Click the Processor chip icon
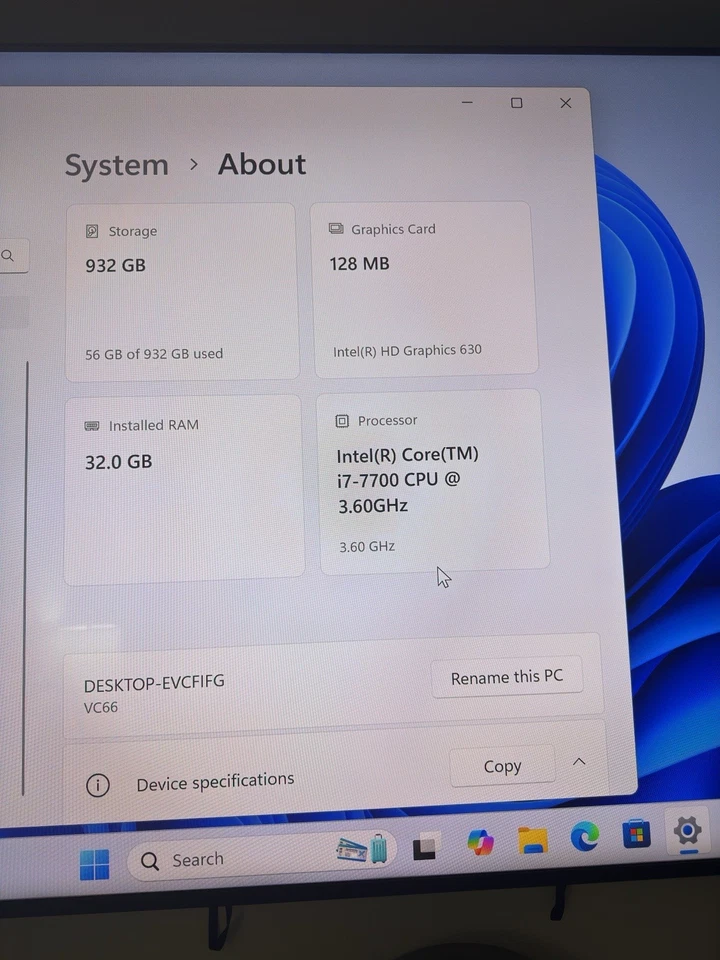Image resolution: width=720 pixels, height=960 pixels. coord(342,421)
